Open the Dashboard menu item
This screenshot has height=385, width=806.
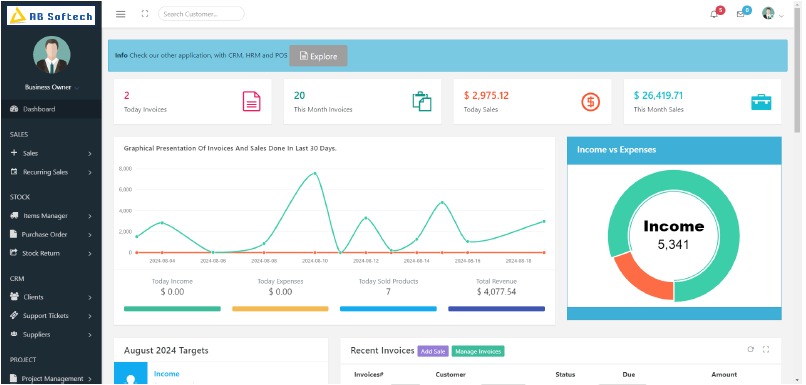pos(51,109)
